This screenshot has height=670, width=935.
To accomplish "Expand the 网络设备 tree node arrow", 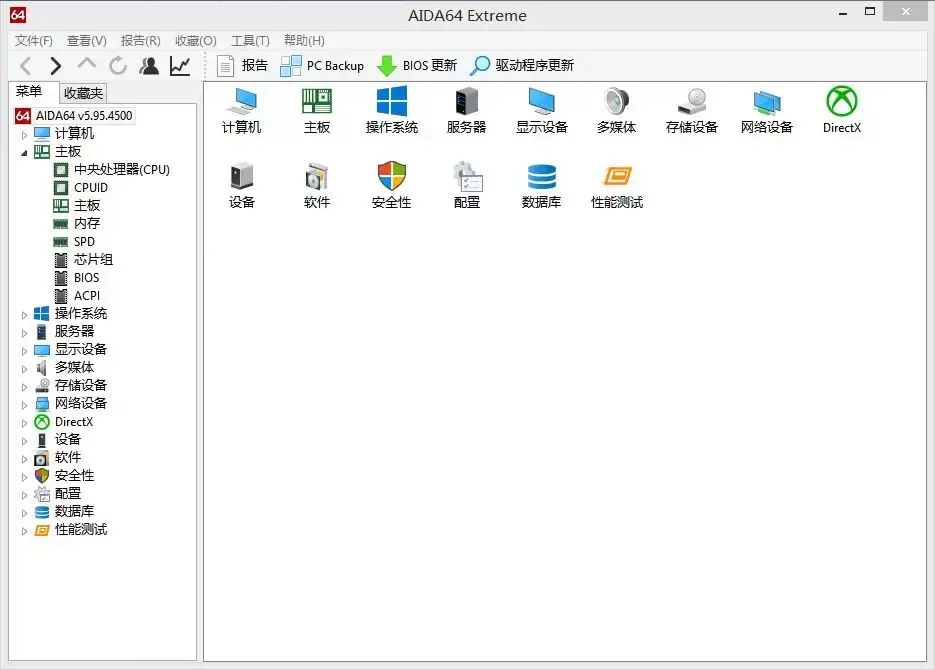I will click(x=24, y=405).
